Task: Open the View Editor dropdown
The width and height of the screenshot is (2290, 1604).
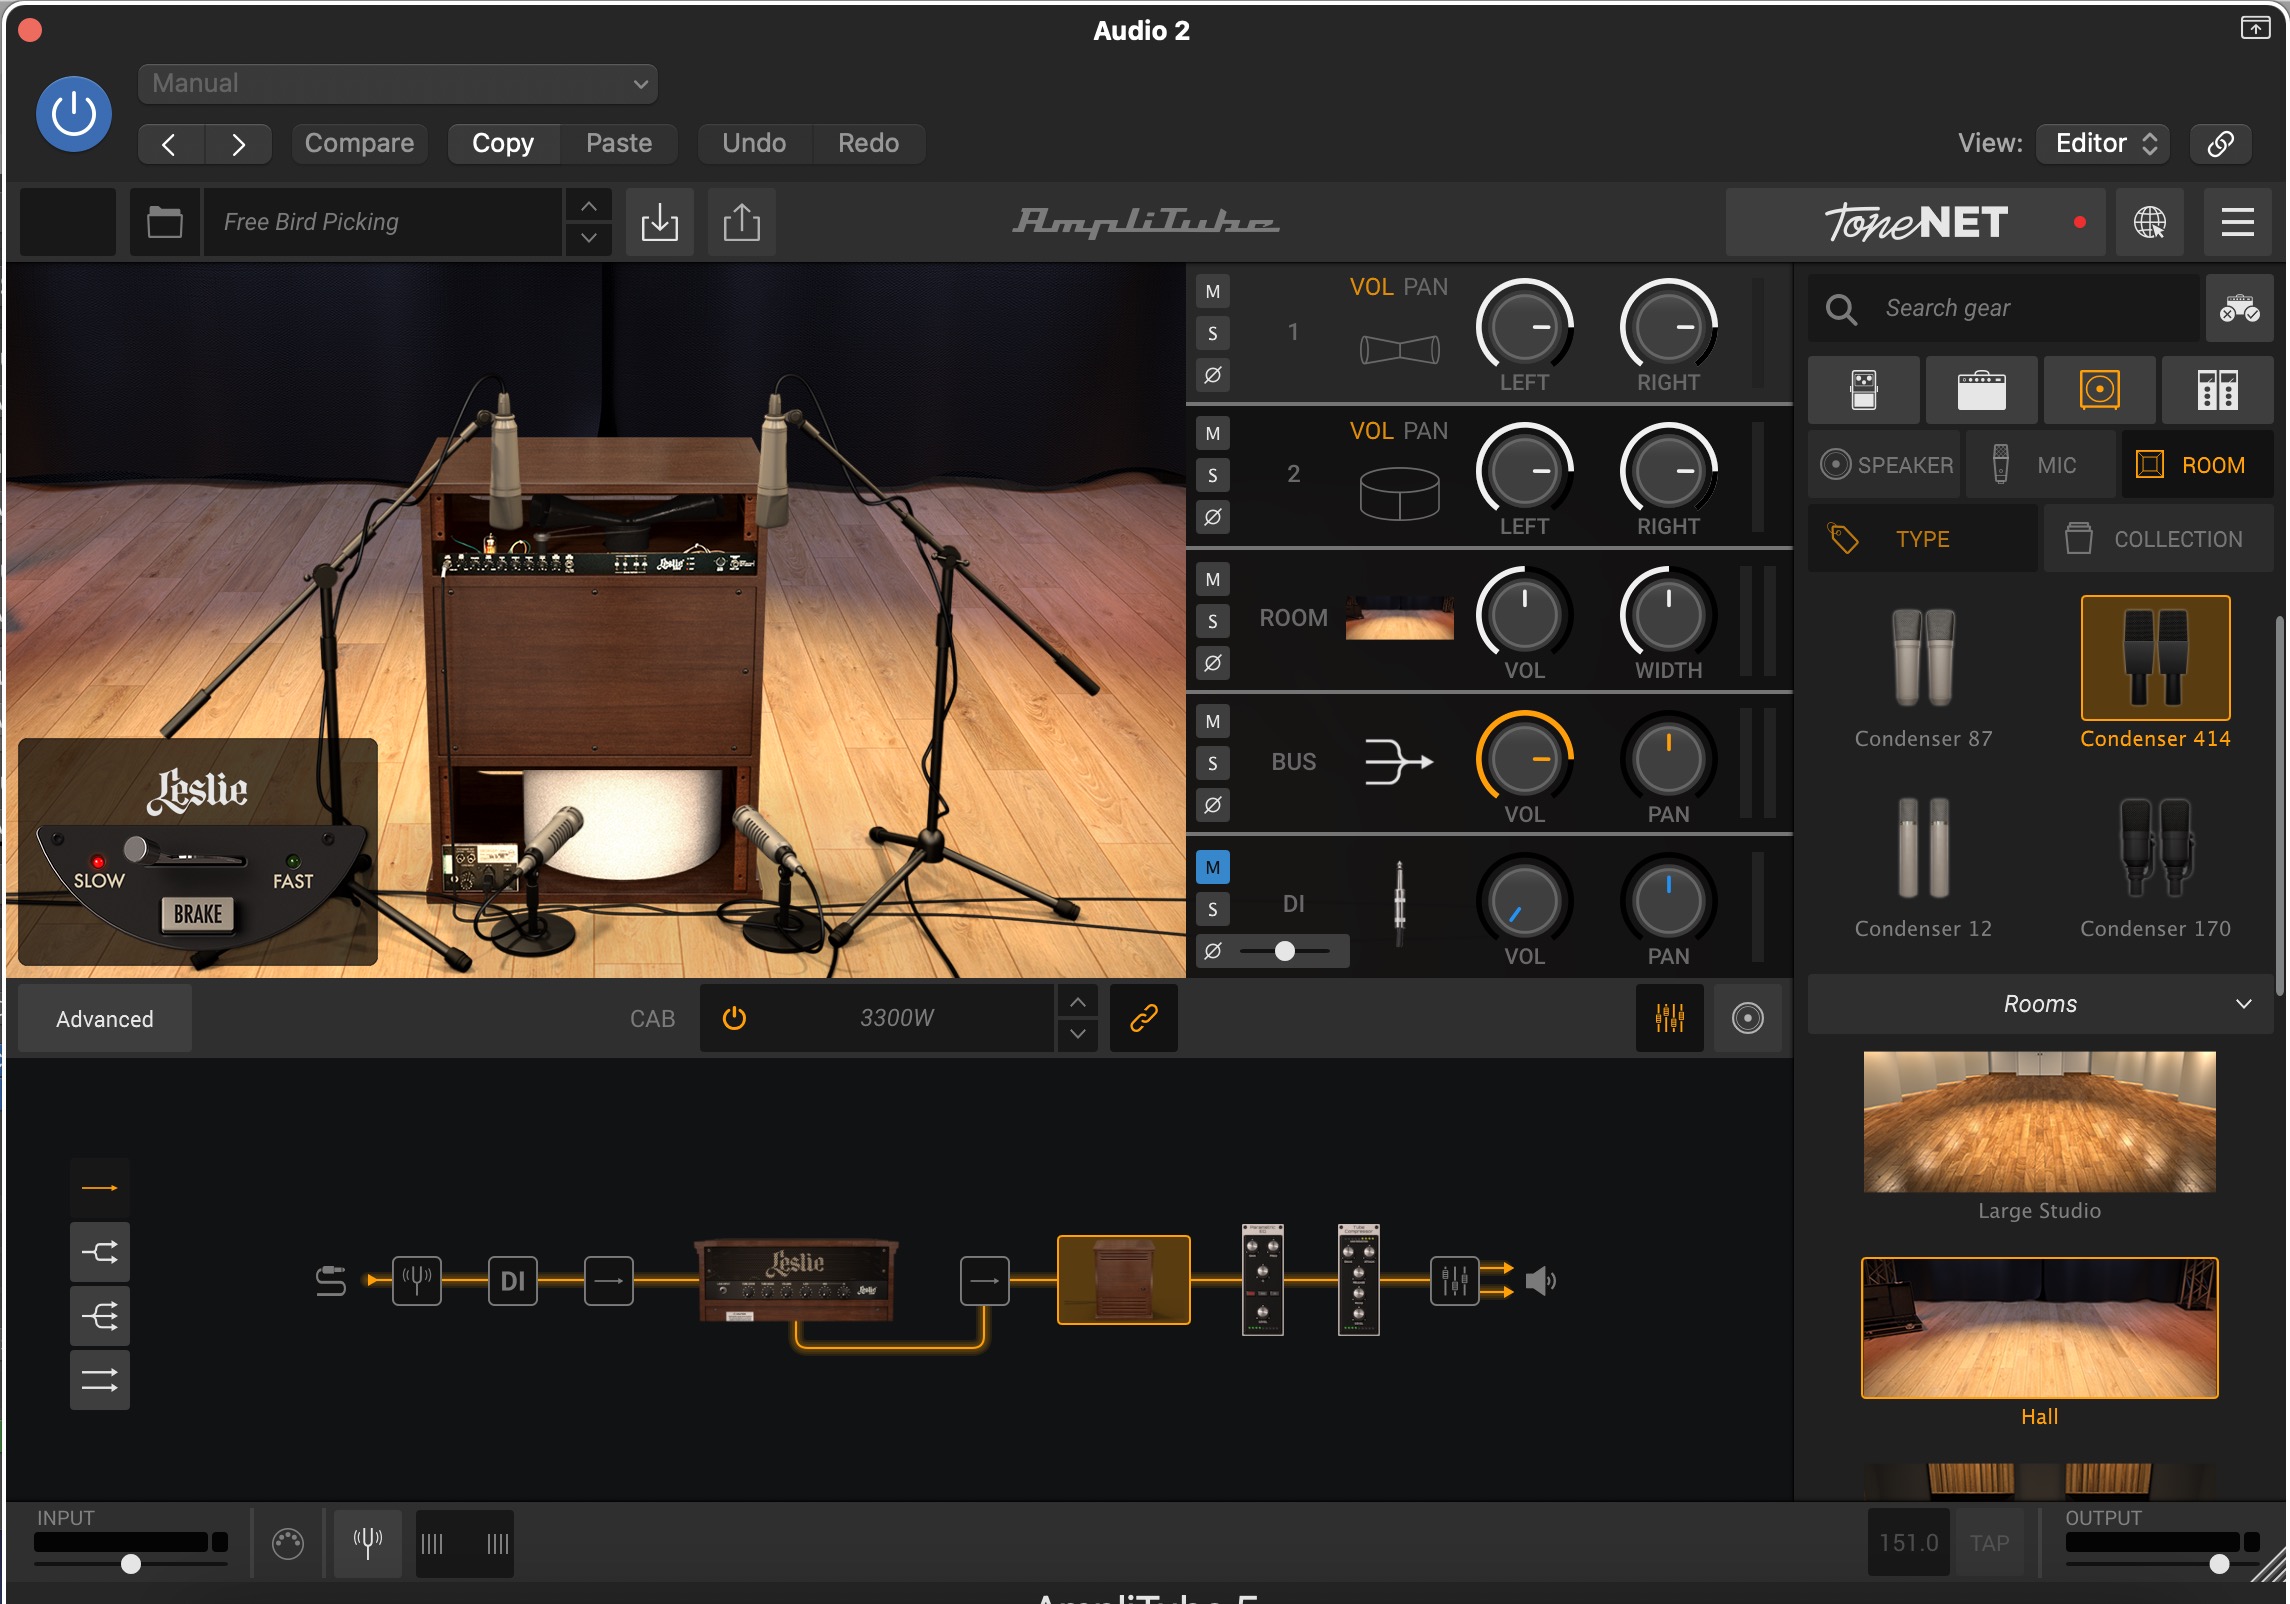Action: 2104,144
